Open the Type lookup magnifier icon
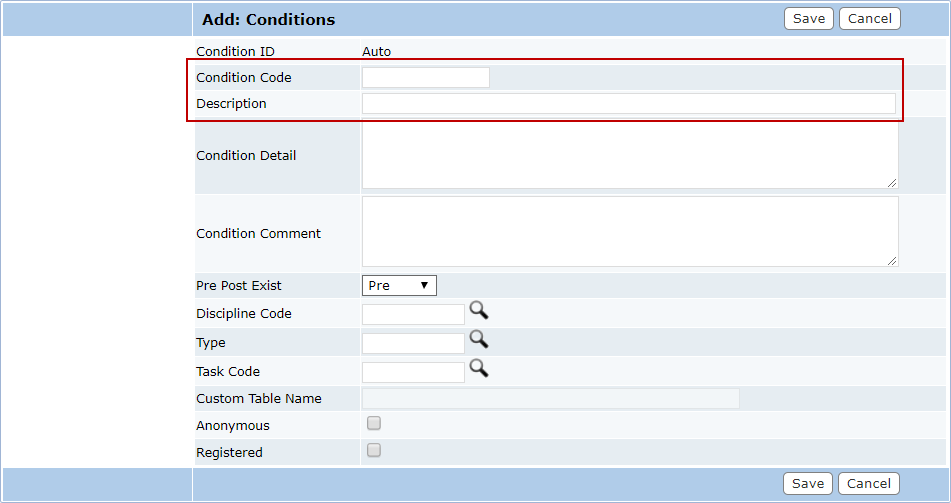Image resolution: width=951 pixels, height=503 pixels. coord(479,339)
